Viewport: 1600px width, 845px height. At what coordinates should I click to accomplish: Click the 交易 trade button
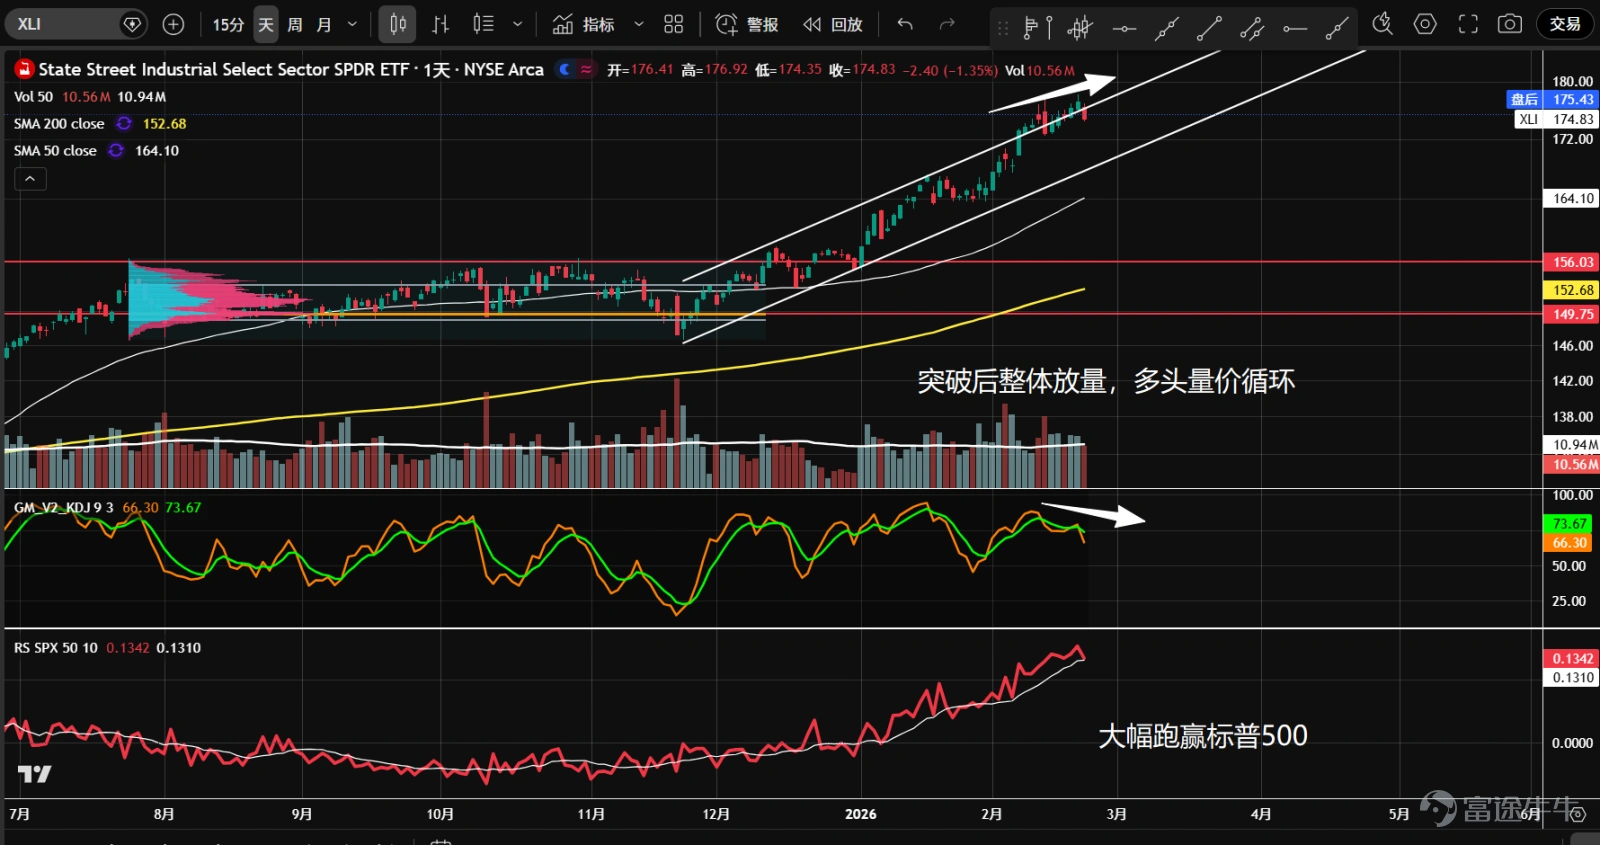point(1565,24)
